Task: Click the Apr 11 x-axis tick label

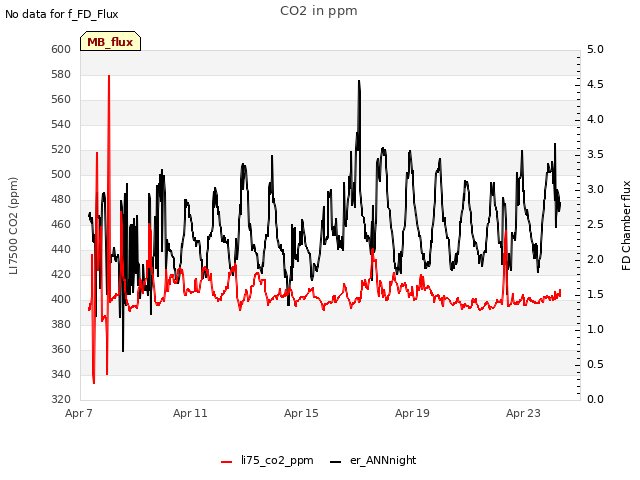Action: coord(190,413)
